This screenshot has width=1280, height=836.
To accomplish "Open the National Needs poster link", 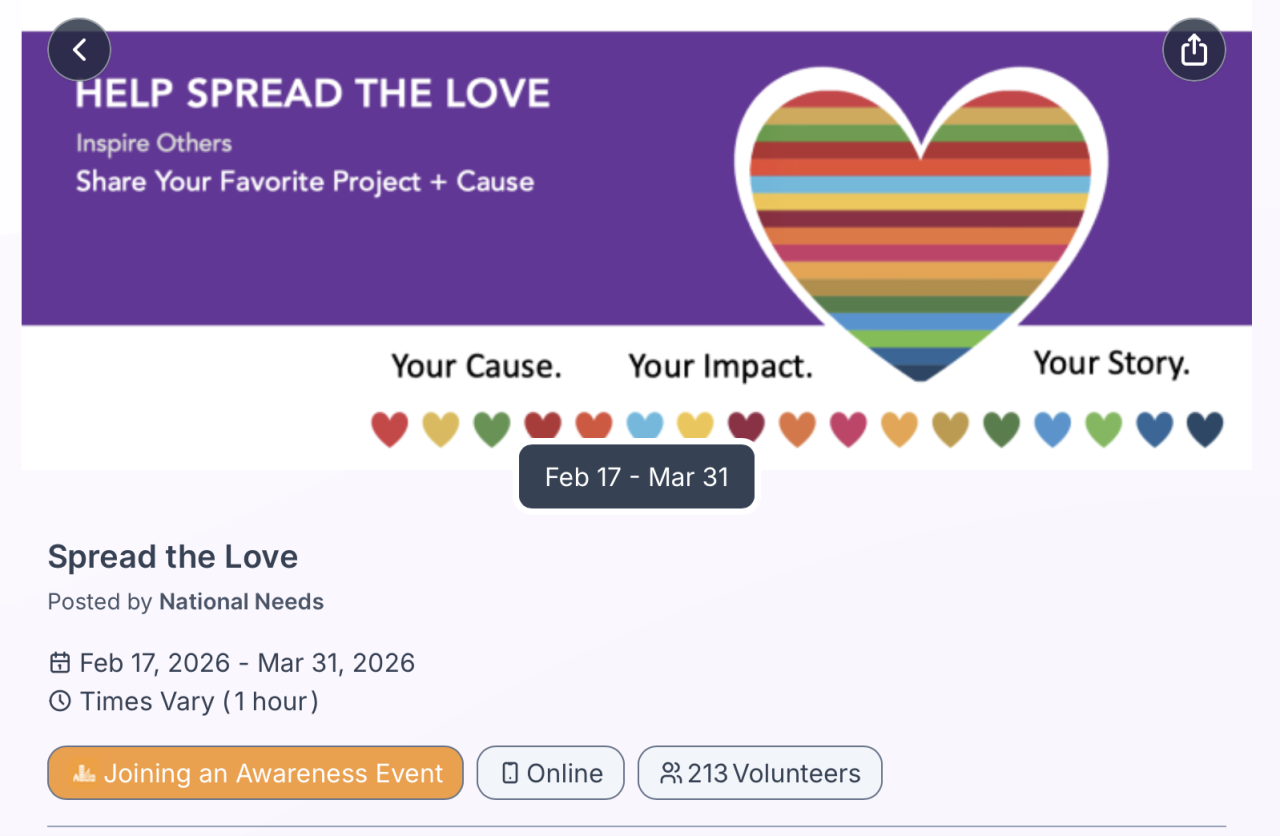I will 241,602.
